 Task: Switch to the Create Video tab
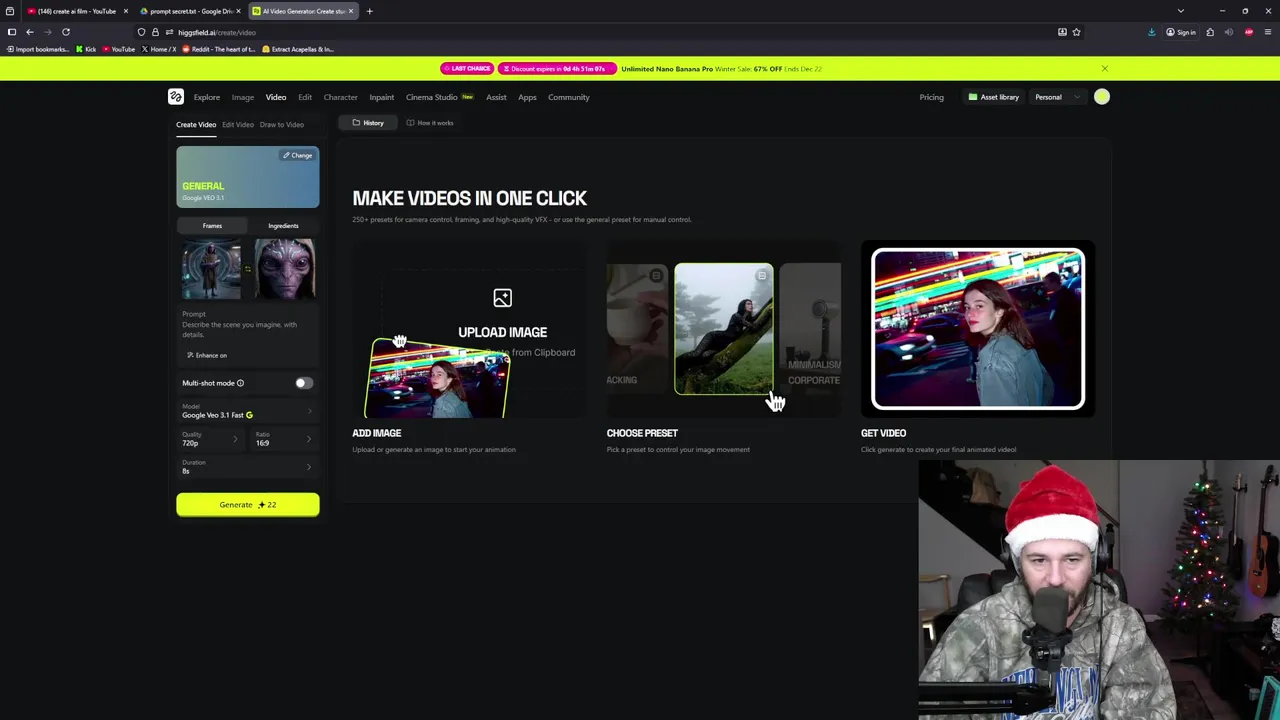(196, 125)
